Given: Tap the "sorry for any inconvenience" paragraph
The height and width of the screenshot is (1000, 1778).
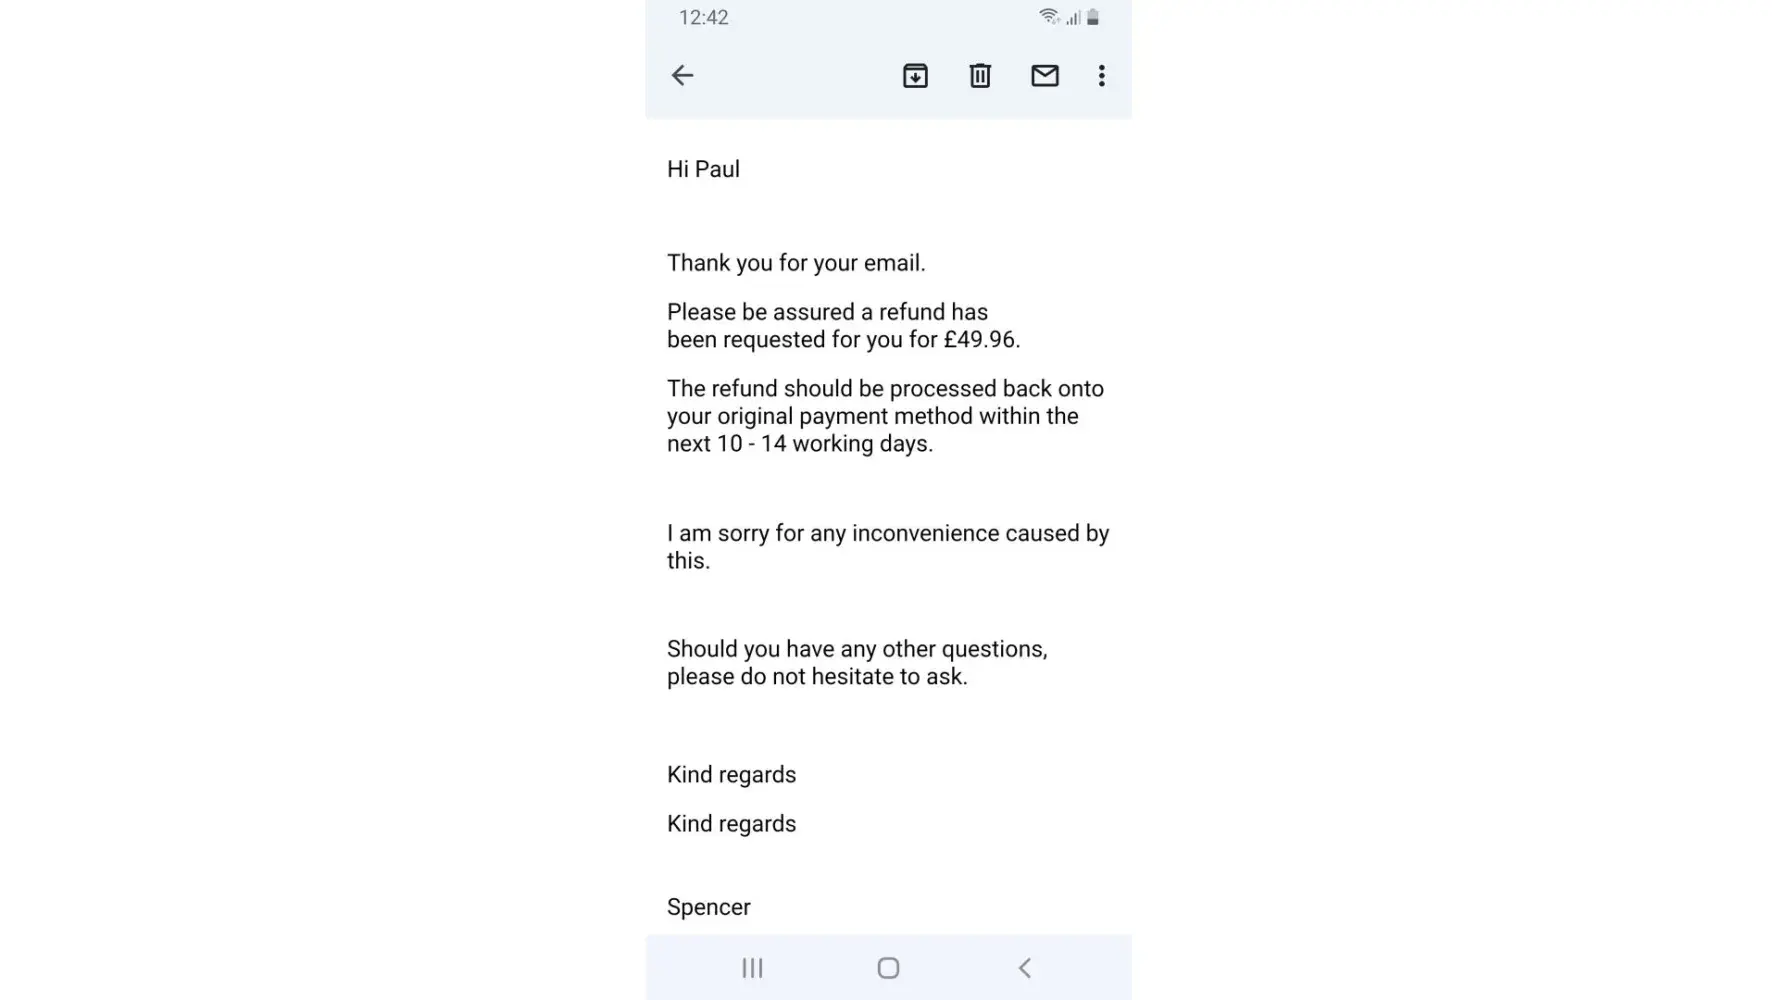Looking at the screenshot, I should click(x=888, y=534).
